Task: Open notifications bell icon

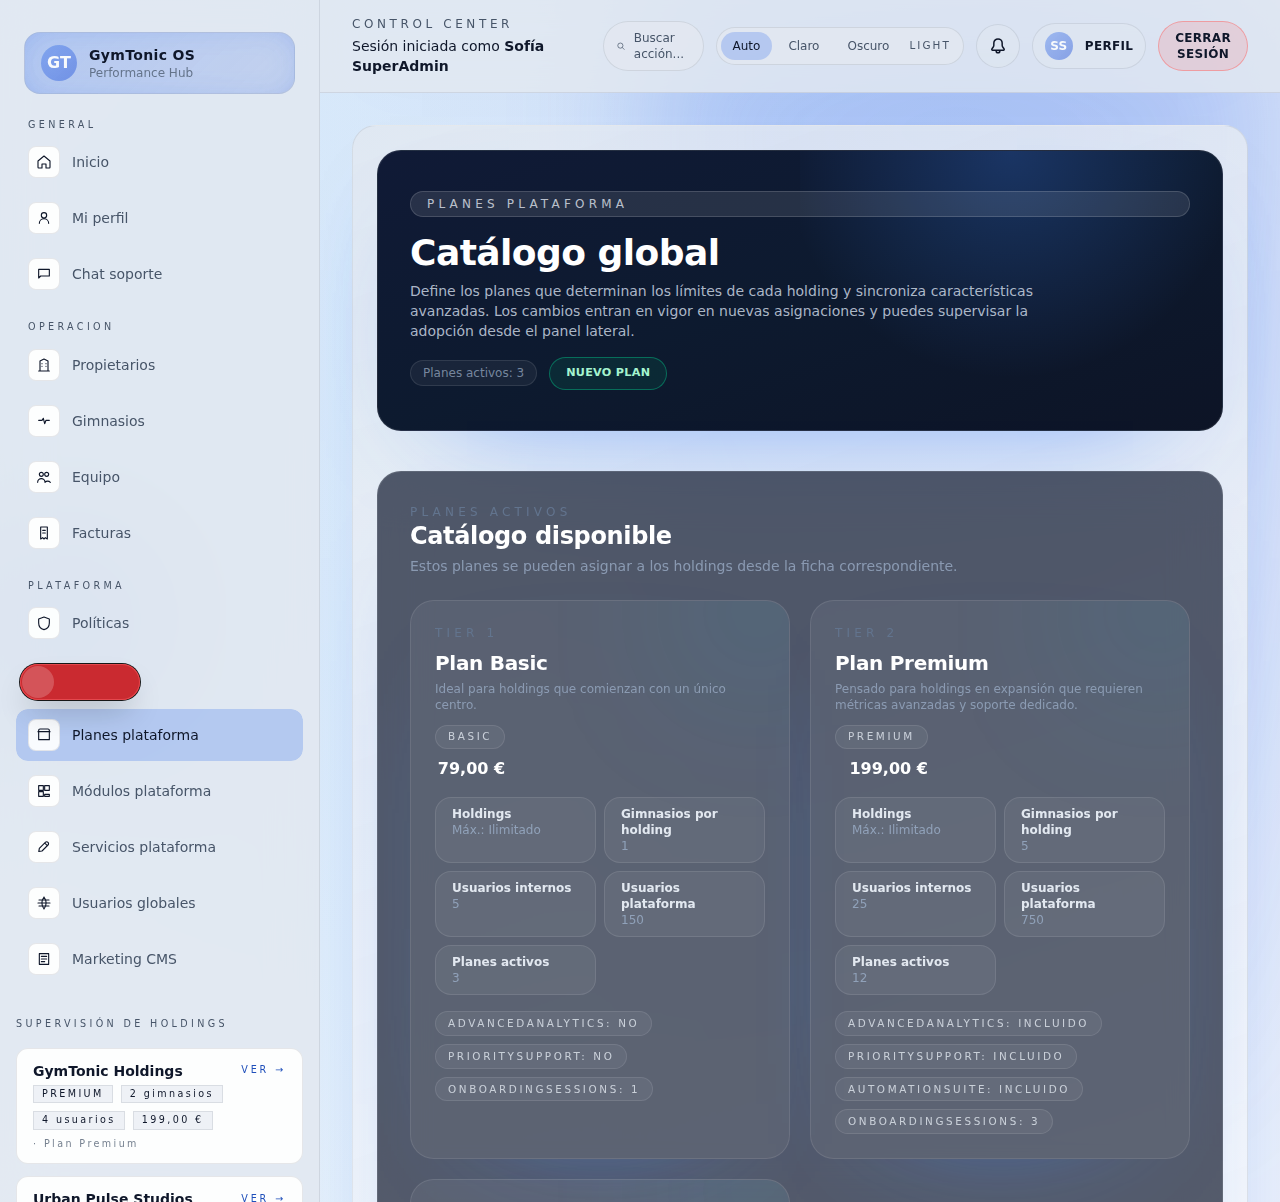Action: point(997,46)
